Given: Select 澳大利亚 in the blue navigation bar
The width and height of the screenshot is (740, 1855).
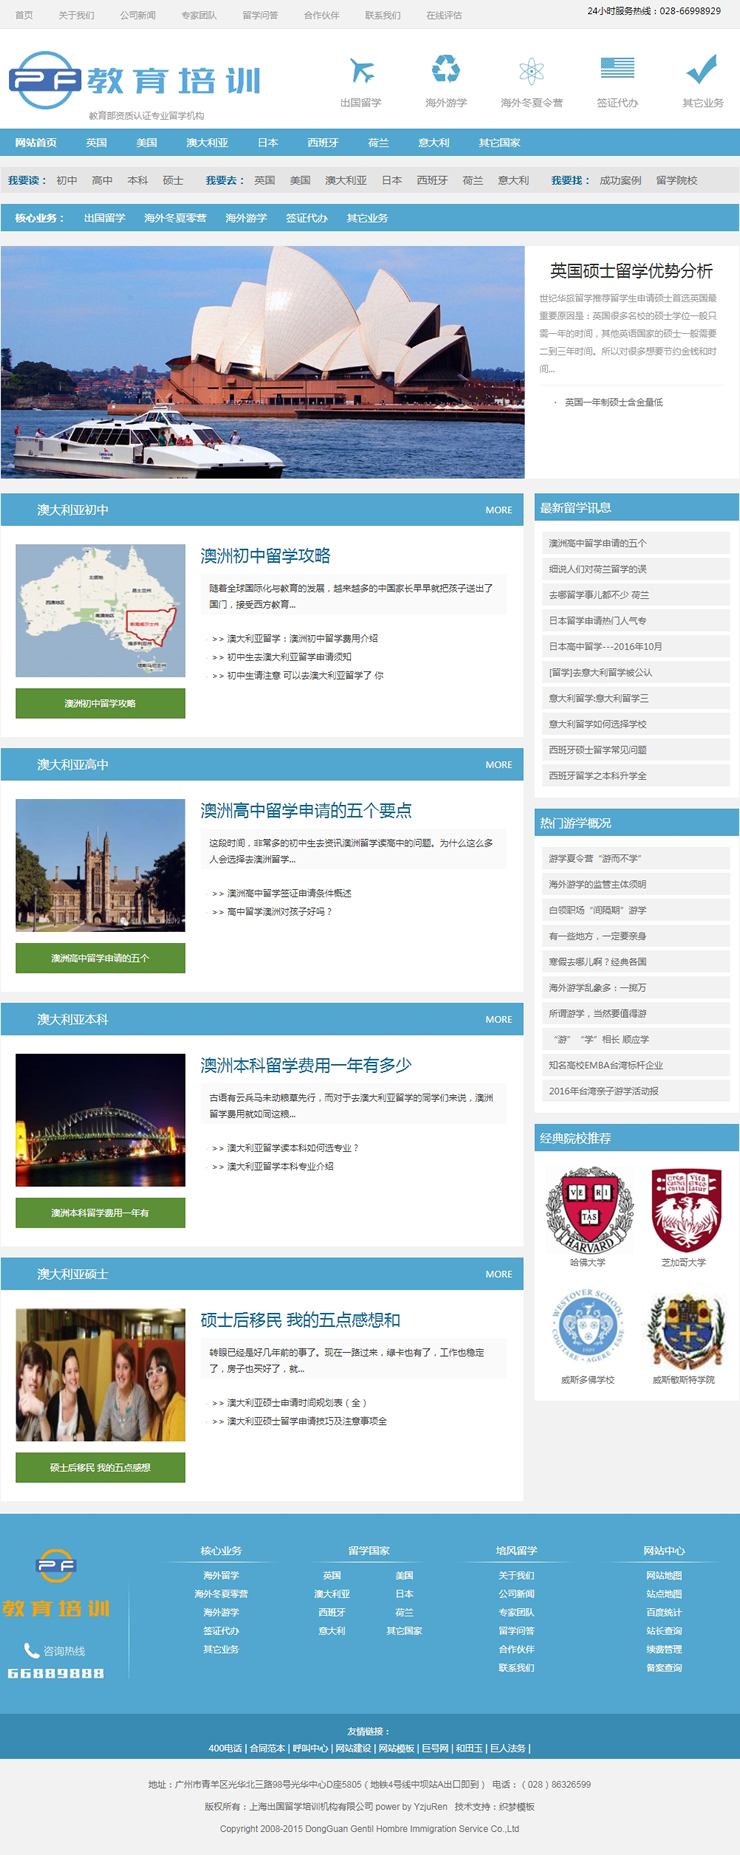Looking at the screenshot, I should (x=207, y=143).
